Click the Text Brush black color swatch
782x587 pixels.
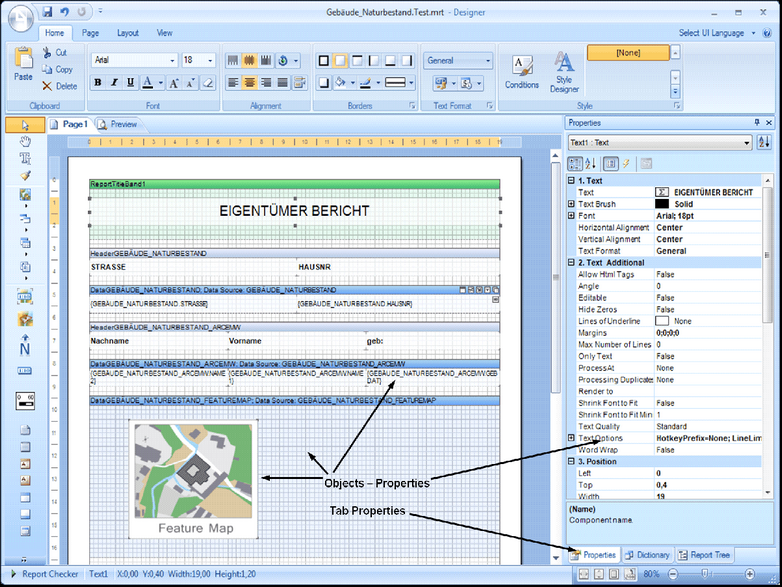tap(662, 204)
